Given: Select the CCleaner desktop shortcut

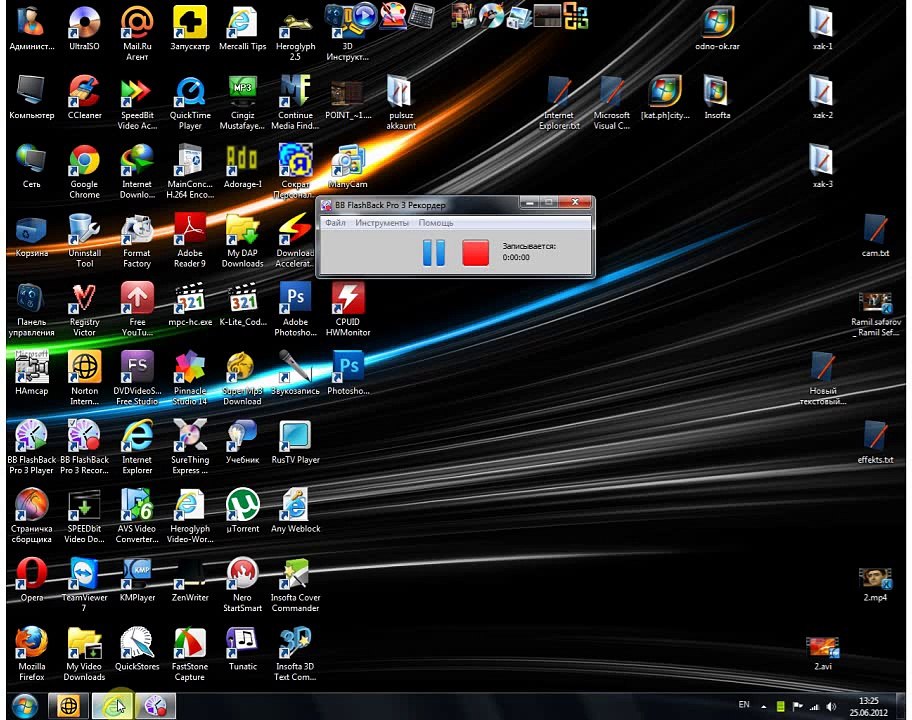Looking at the screenshot, I should tap(84, 98).
